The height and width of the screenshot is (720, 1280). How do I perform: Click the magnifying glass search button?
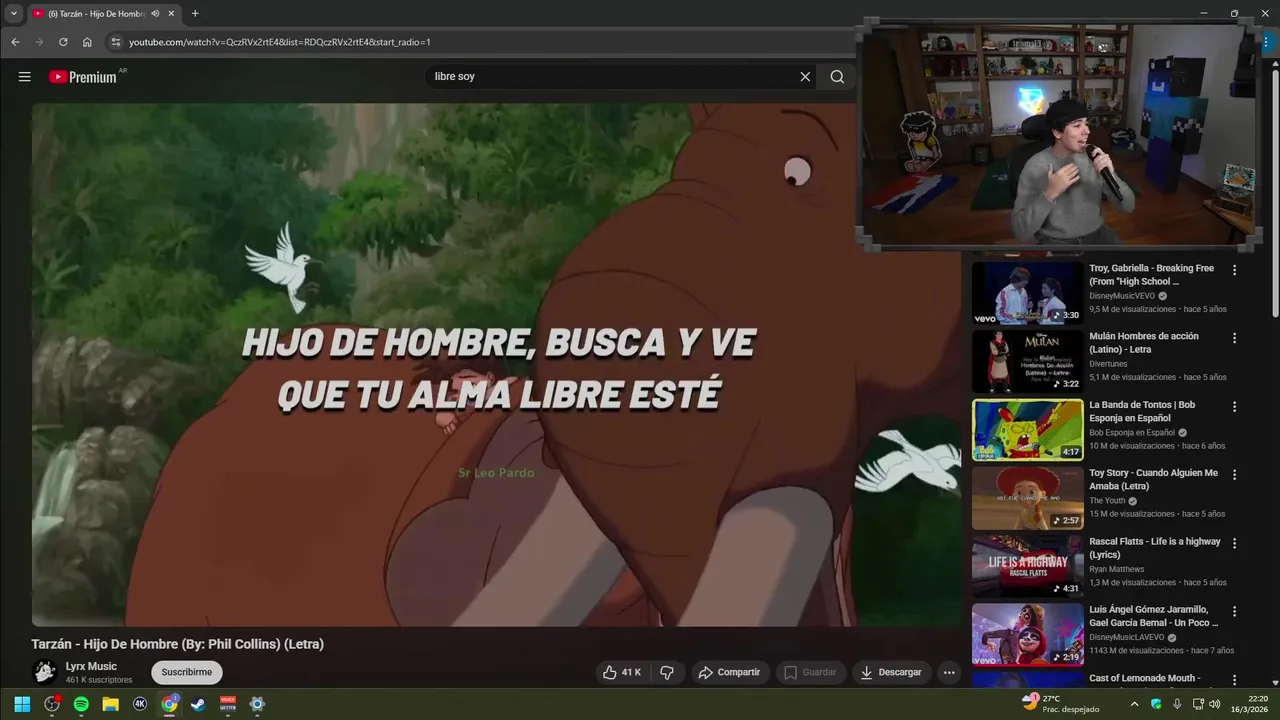click(x=837, y=77)
